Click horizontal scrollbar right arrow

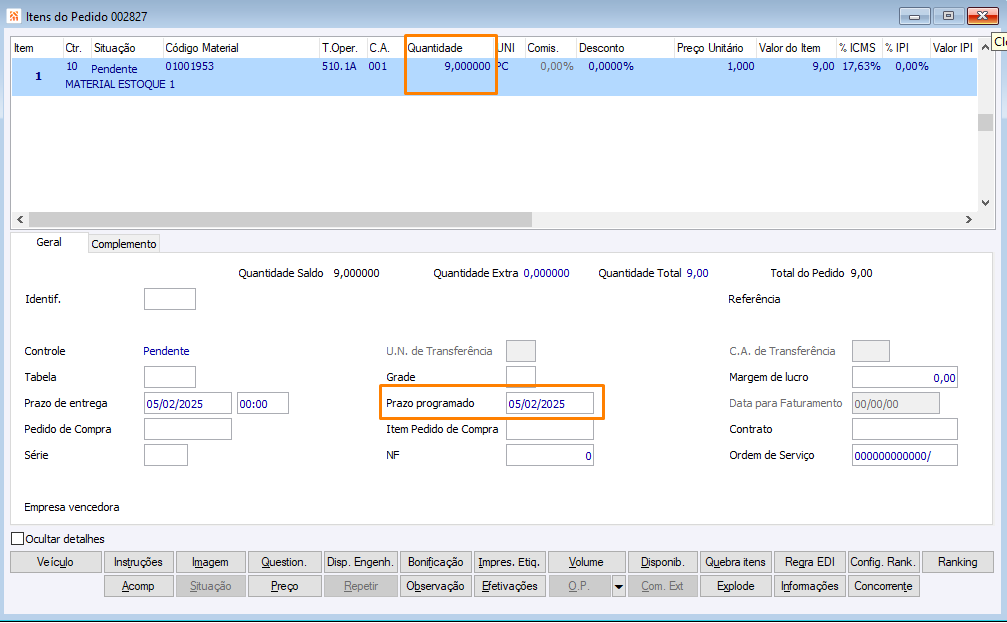[x=968, y=220]
